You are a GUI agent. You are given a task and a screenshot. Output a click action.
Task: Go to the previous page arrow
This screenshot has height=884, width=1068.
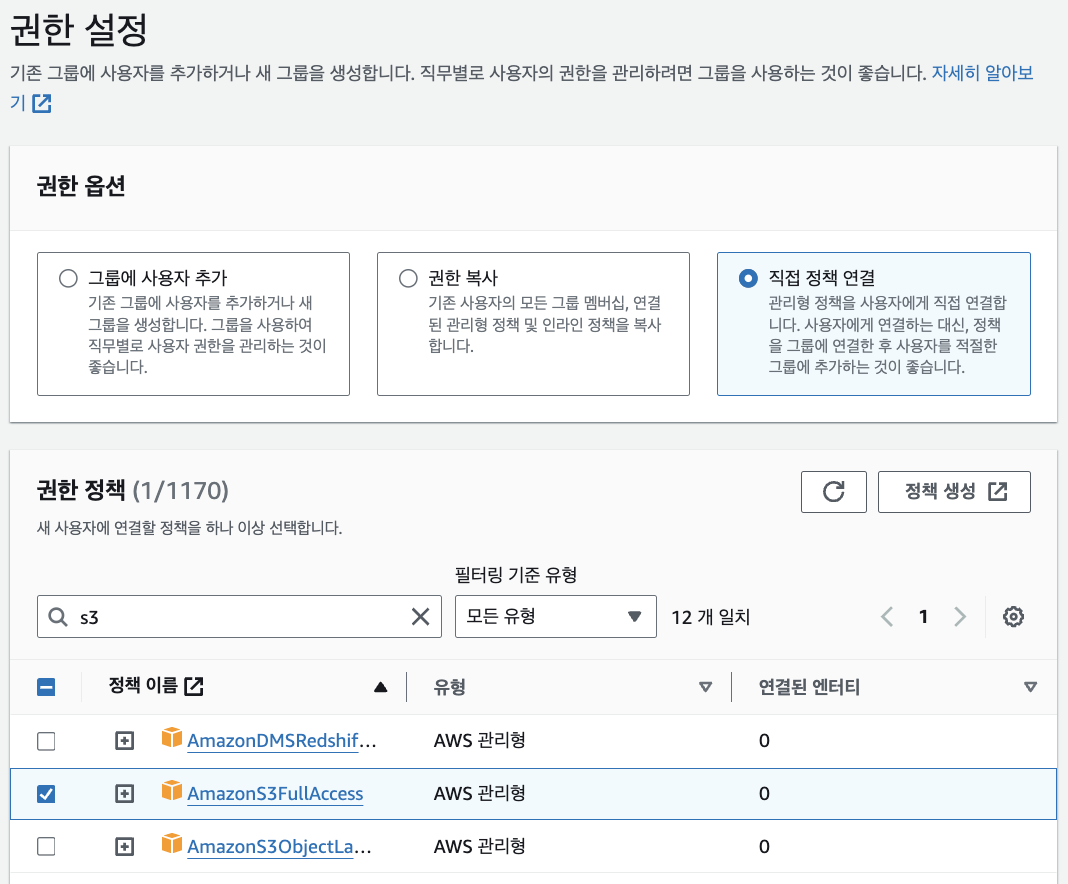click(887, 617)
